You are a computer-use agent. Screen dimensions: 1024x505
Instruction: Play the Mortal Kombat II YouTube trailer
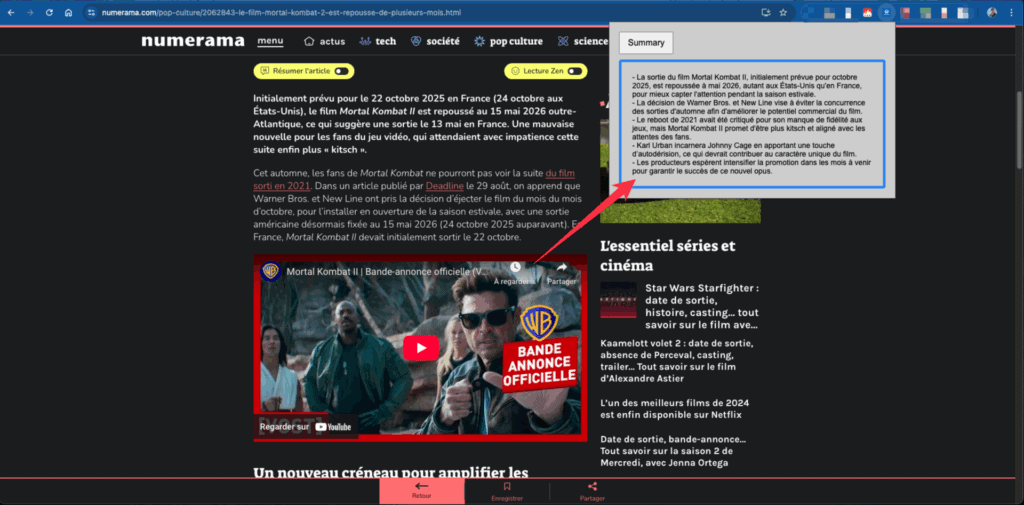click(421, 348)
